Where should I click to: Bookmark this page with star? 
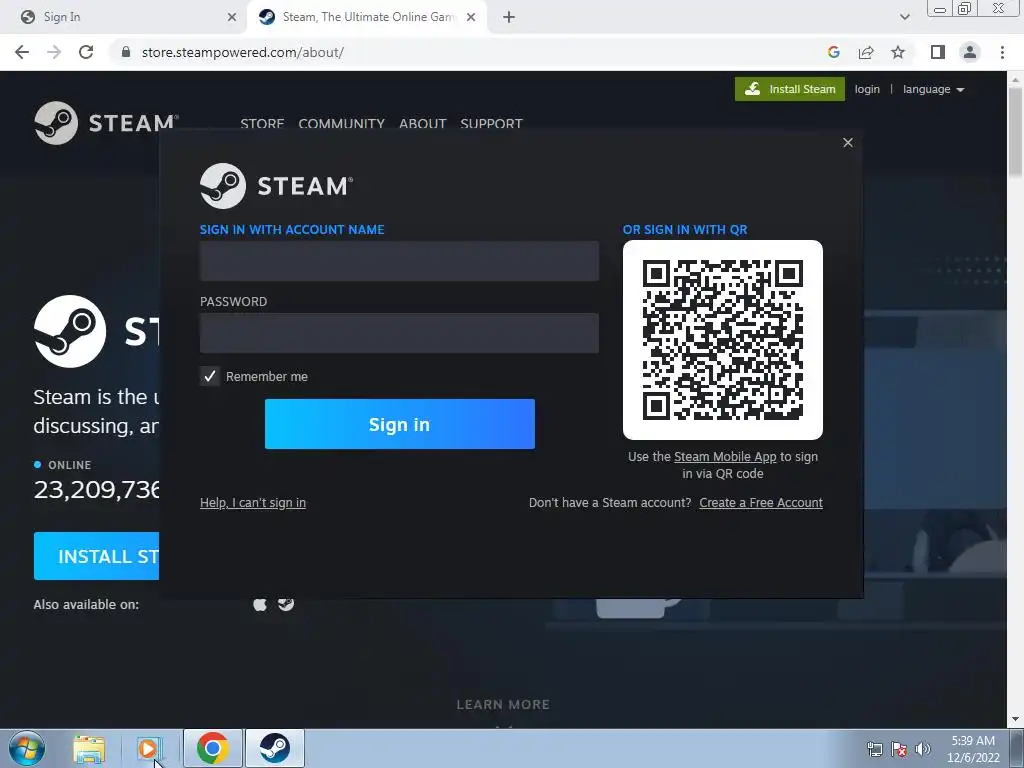898,52
